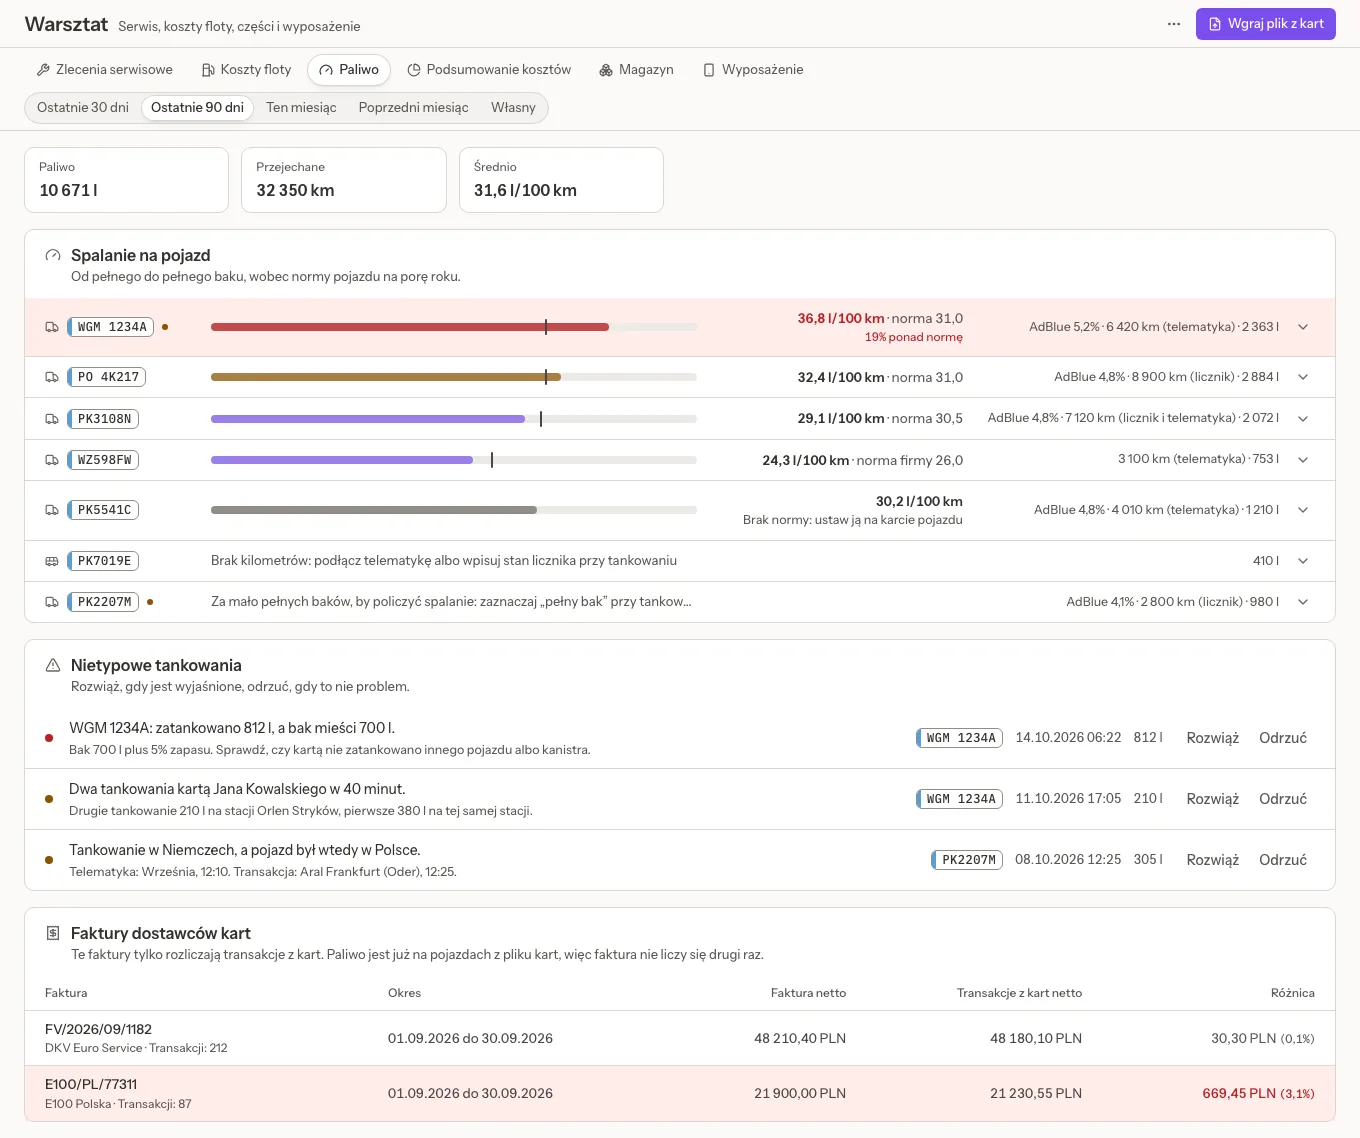The image size is (1360, 1138).
Task: Switch the period to Ten miesiąc
Action: [301, 108]
